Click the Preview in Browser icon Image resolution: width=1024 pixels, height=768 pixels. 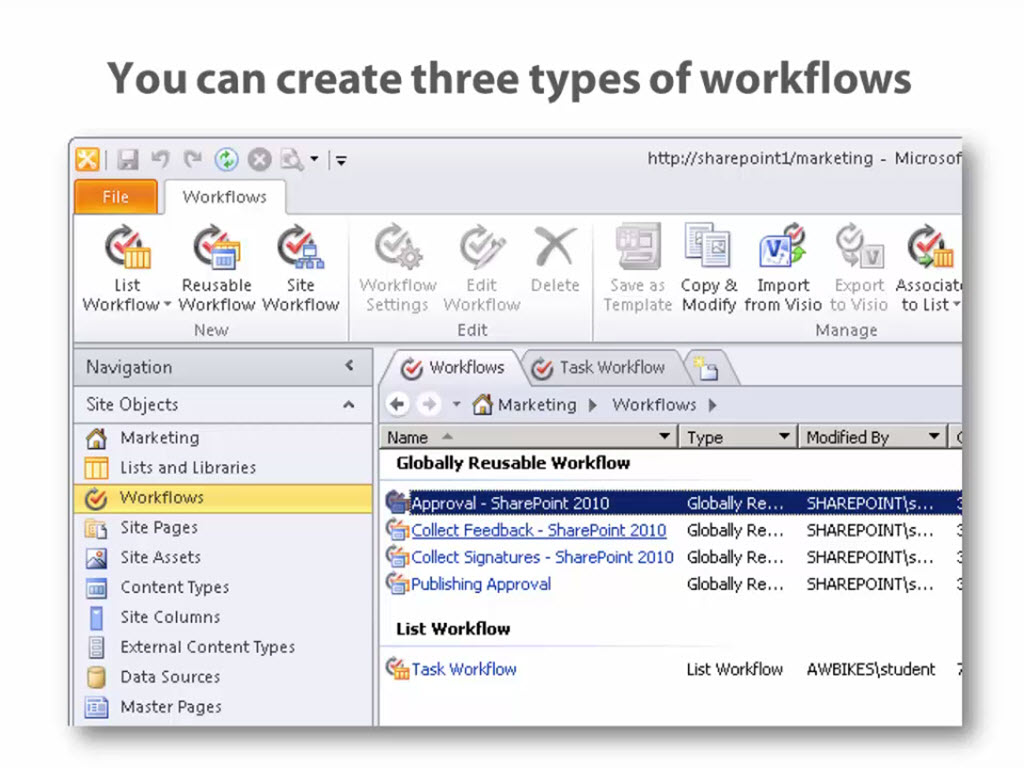[x=291, y=159]
